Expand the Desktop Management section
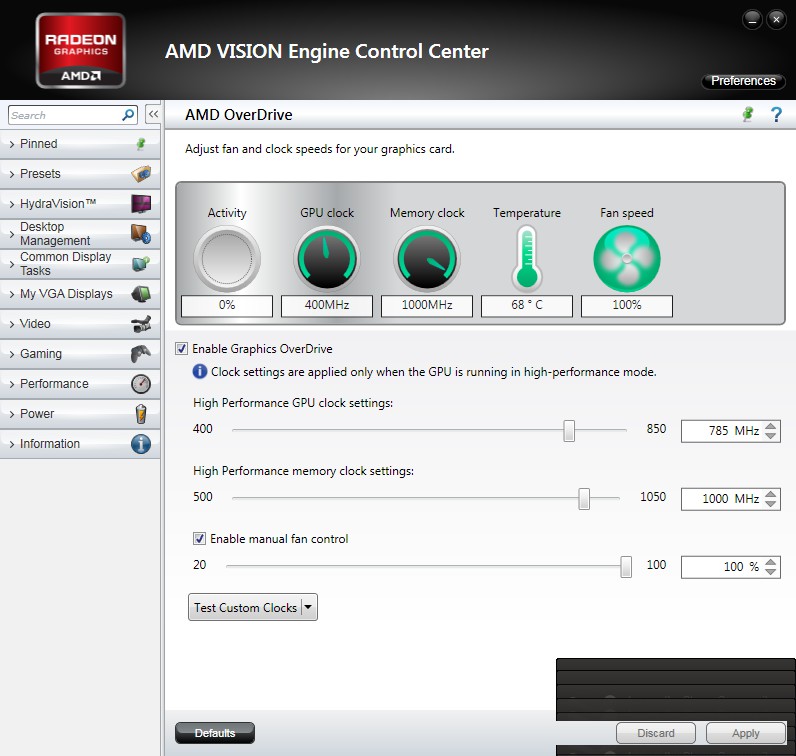Viewport: 796px width, 756px height. tap(55, 234)
